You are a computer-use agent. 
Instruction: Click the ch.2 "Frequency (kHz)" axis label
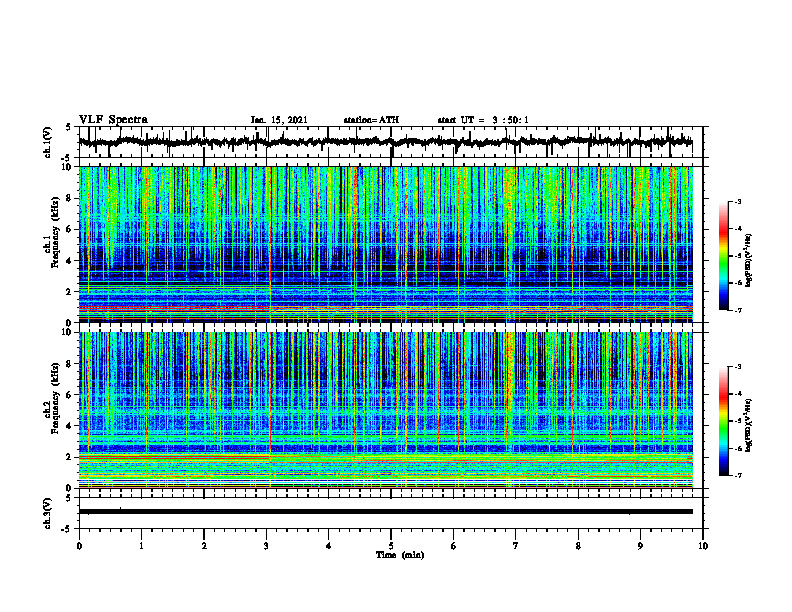[55, 398]
